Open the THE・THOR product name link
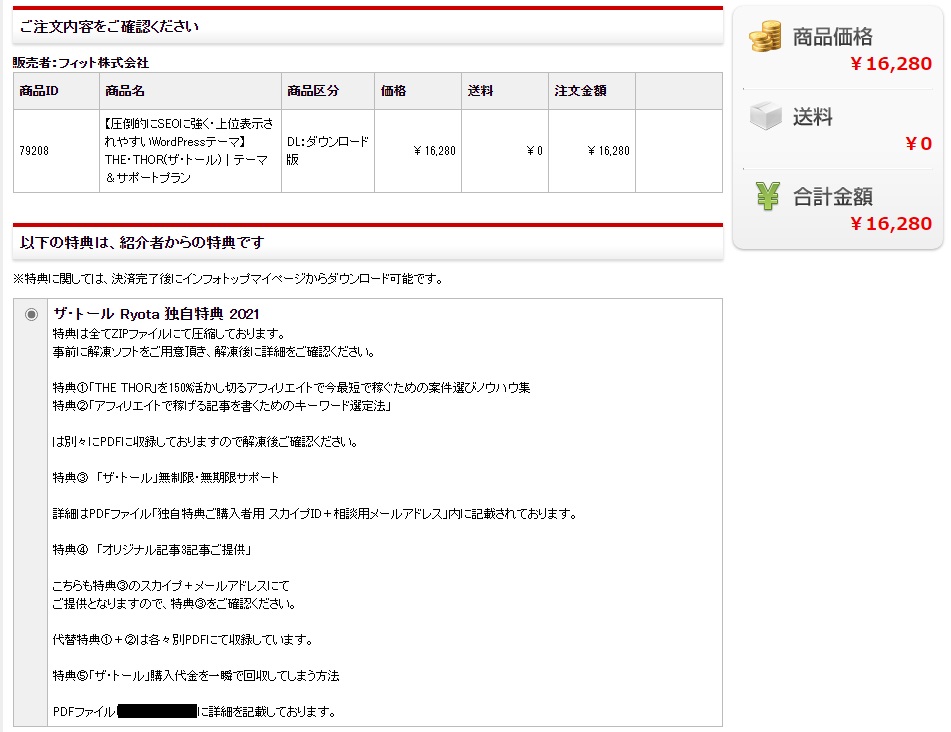 pyautogui.click(x=189, y=150)
